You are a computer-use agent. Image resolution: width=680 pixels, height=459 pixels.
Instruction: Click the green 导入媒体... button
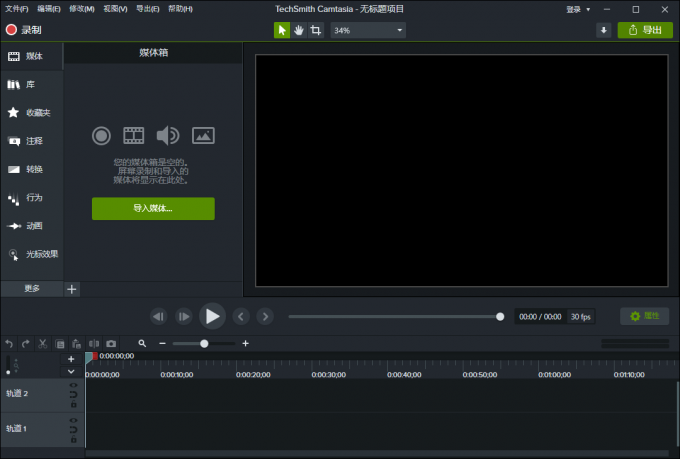153,209
